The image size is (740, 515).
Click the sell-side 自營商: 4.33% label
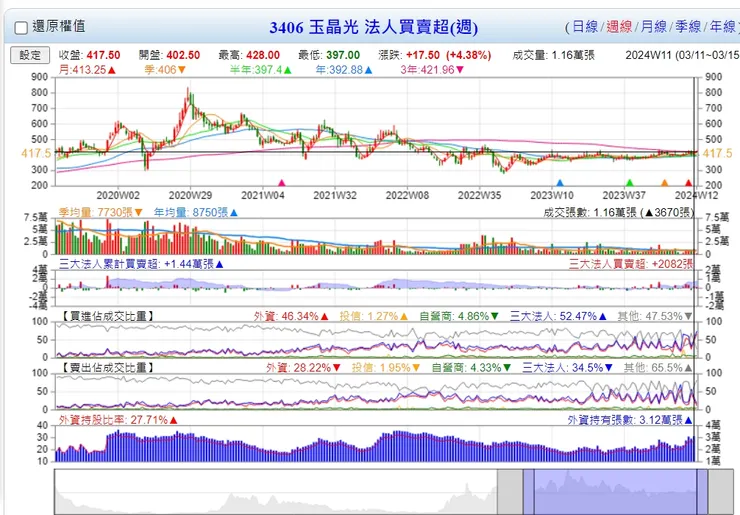point(471,367)
